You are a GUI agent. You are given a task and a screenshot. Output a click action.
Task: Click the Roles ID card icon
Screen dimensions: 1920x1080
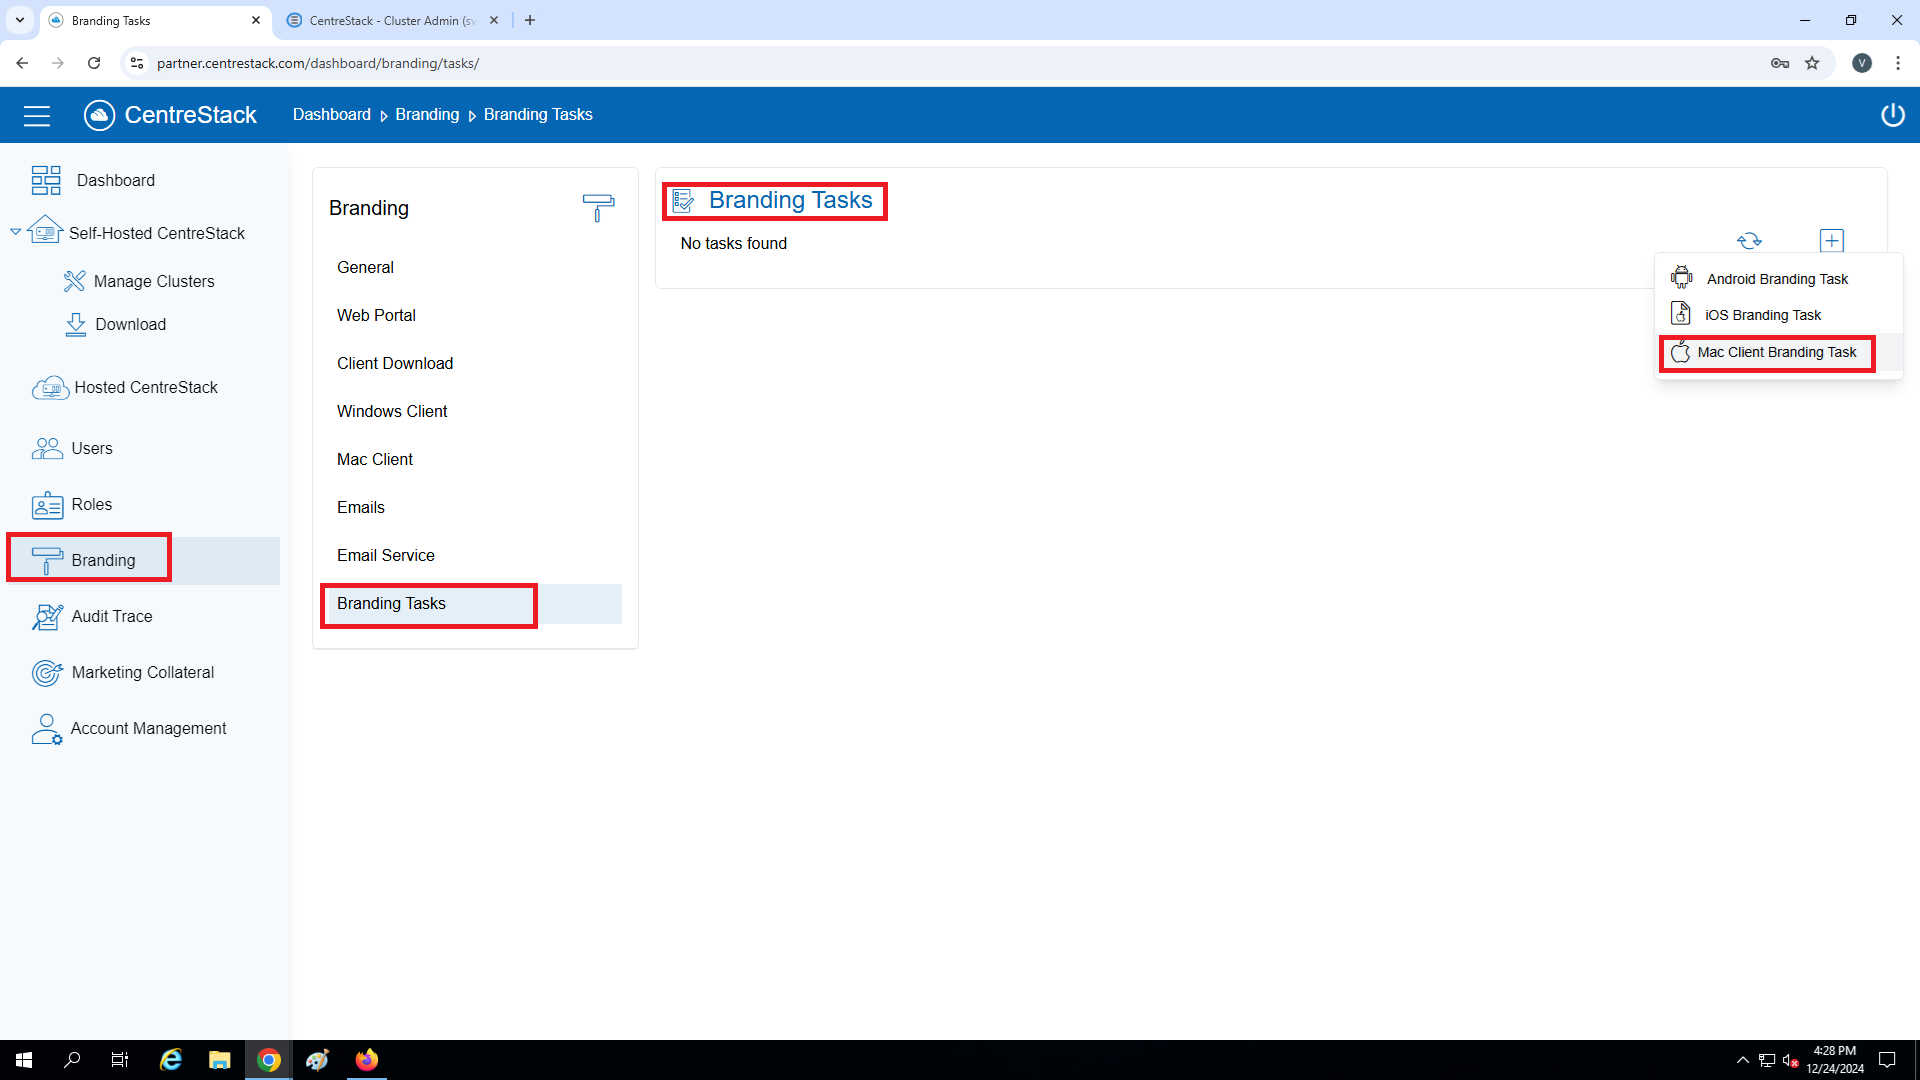point(47,505)
